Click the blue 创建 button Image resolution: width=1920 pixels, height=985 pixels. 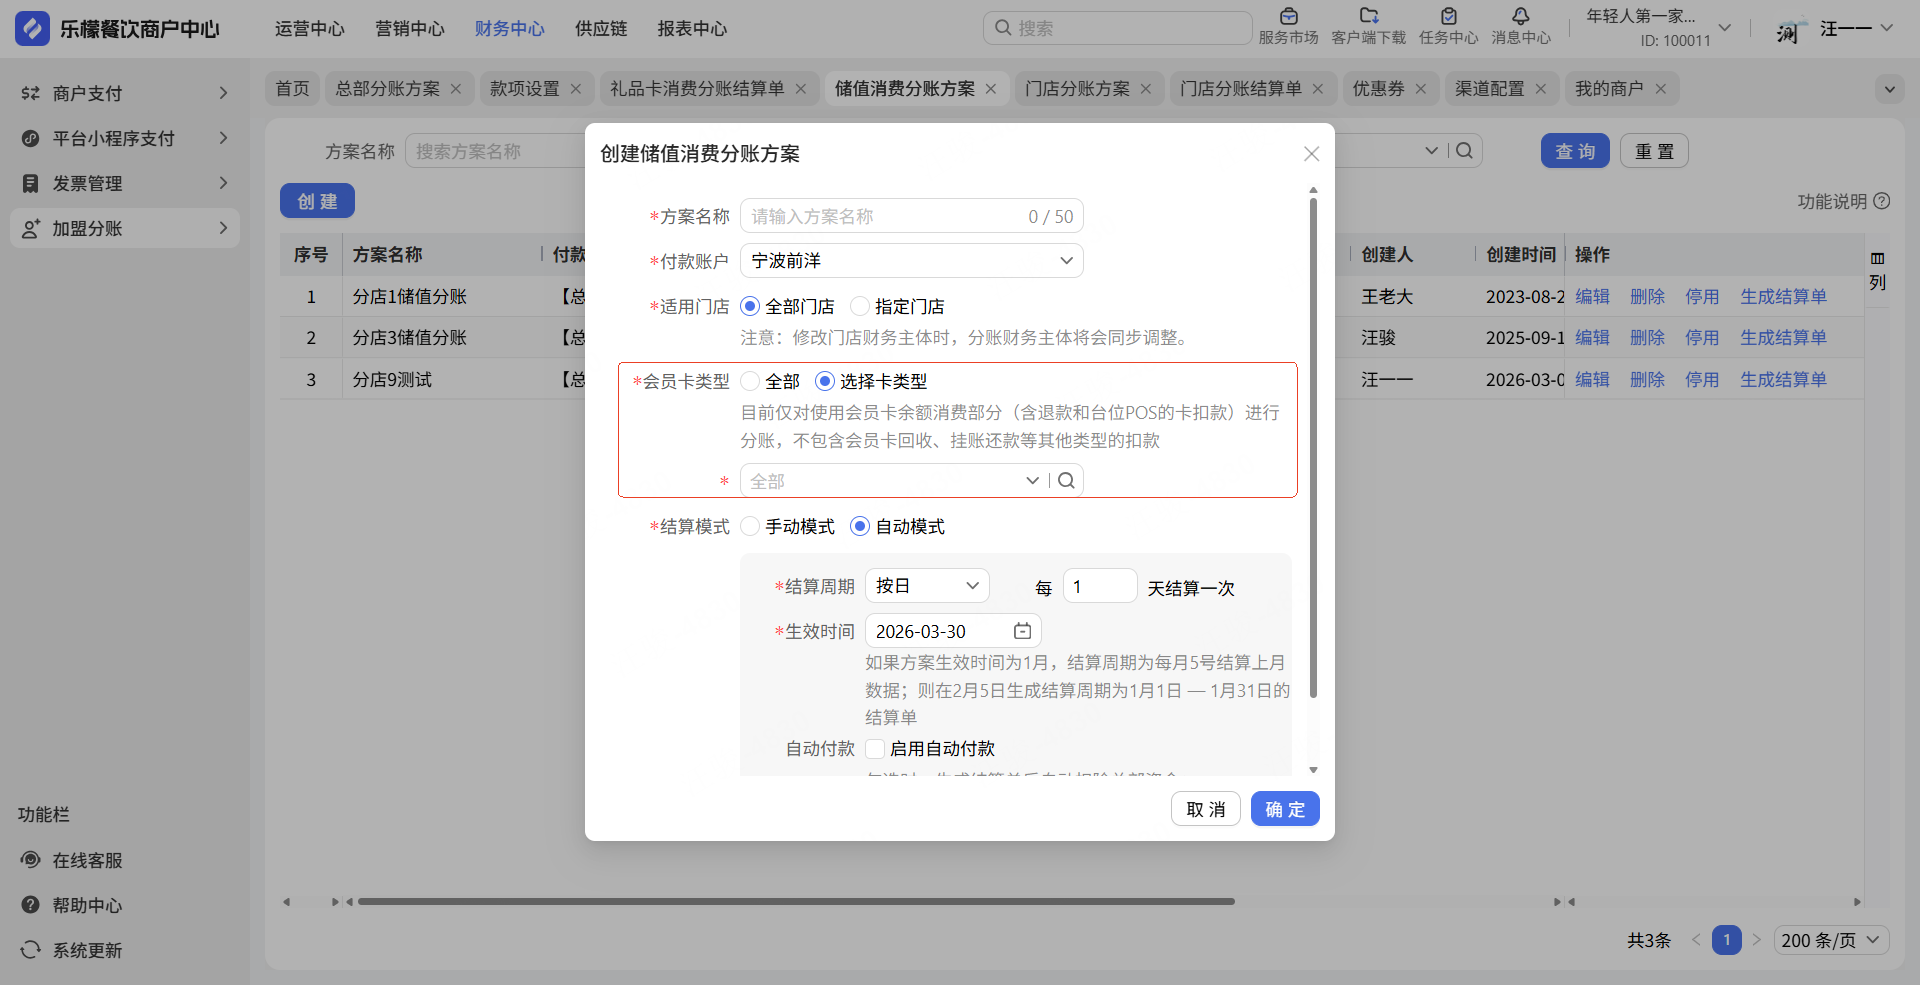click(x=317, y=201)
